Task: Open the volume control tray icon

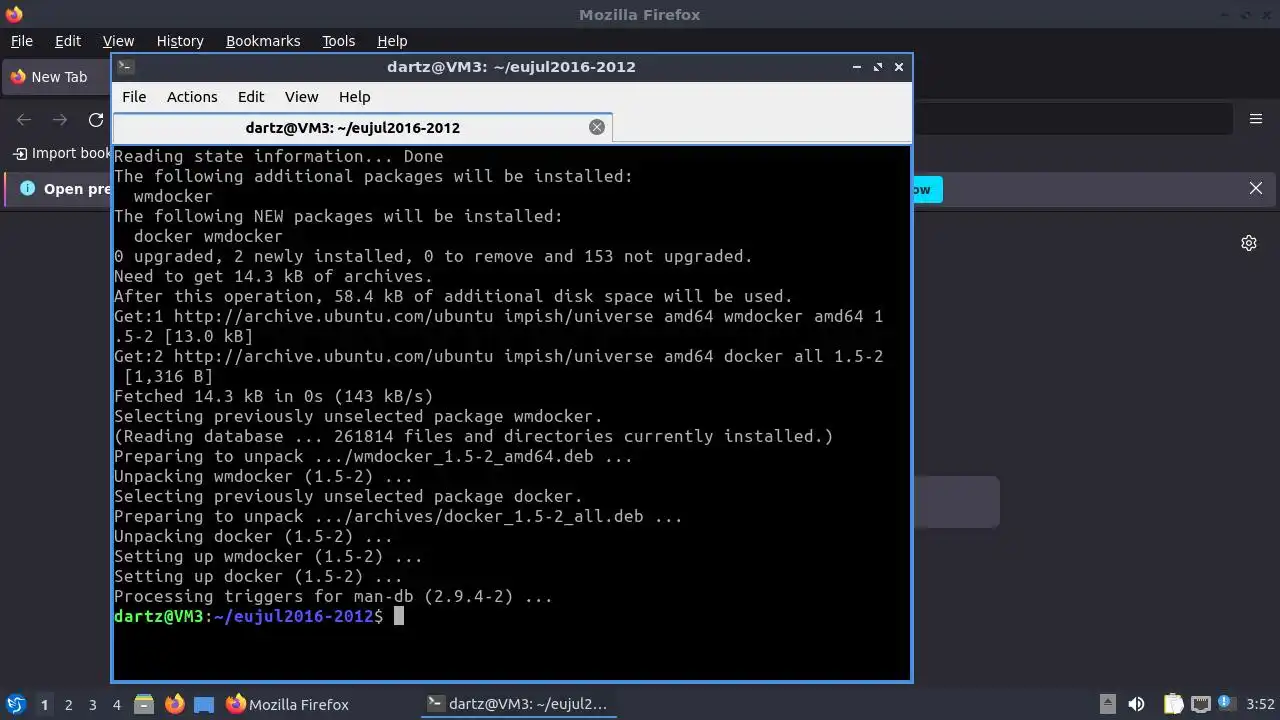Action: [1136, 704]
